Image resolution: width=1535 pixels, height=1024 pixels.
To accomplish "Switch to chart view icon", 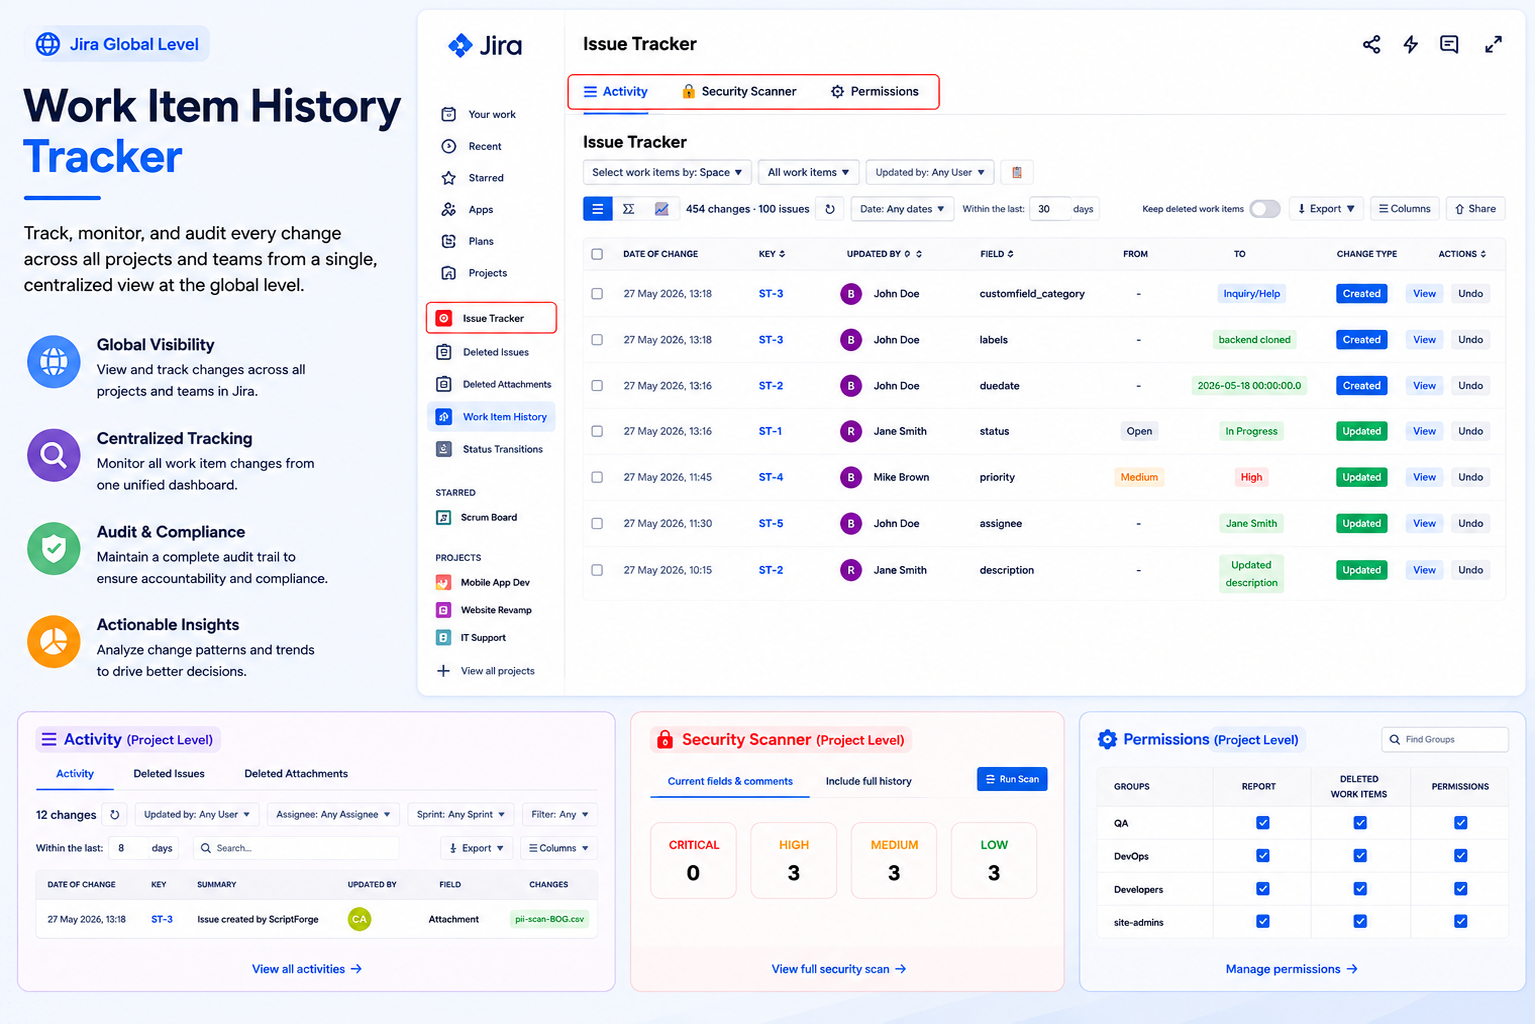I will [661, 209].
